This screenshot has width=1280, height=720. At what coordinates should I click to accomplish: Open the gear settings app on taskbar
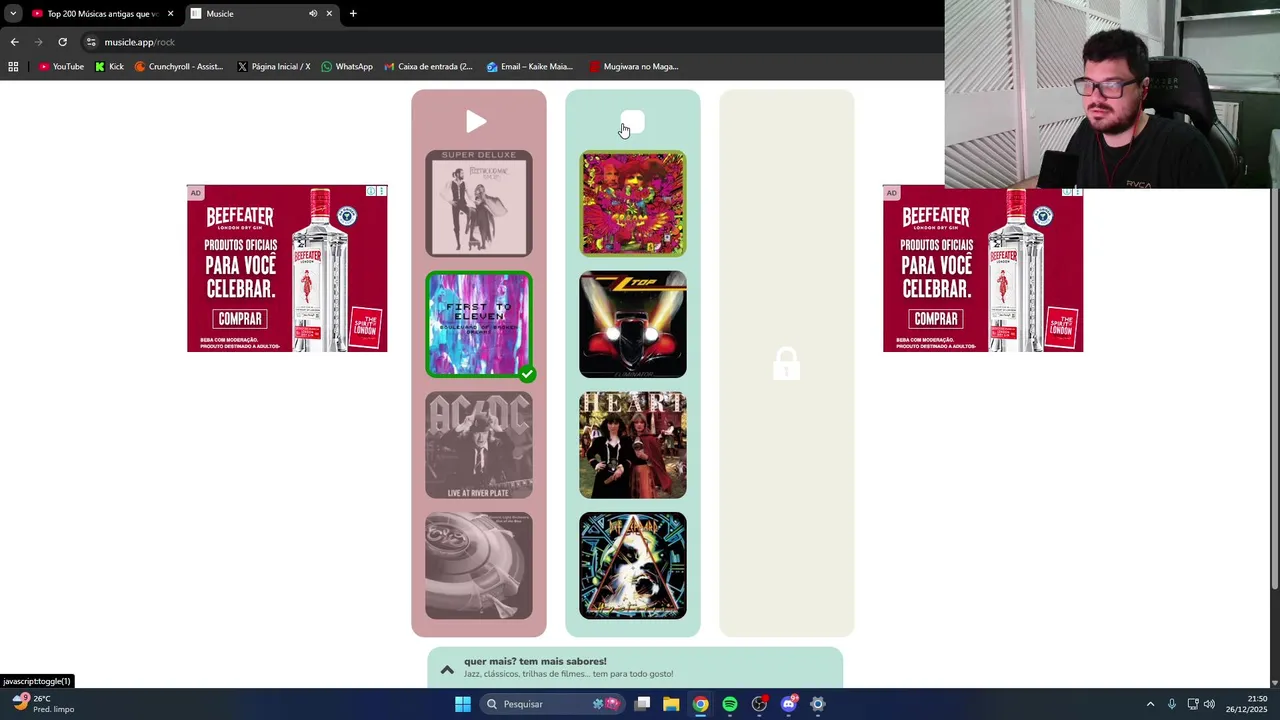point(818,704)
